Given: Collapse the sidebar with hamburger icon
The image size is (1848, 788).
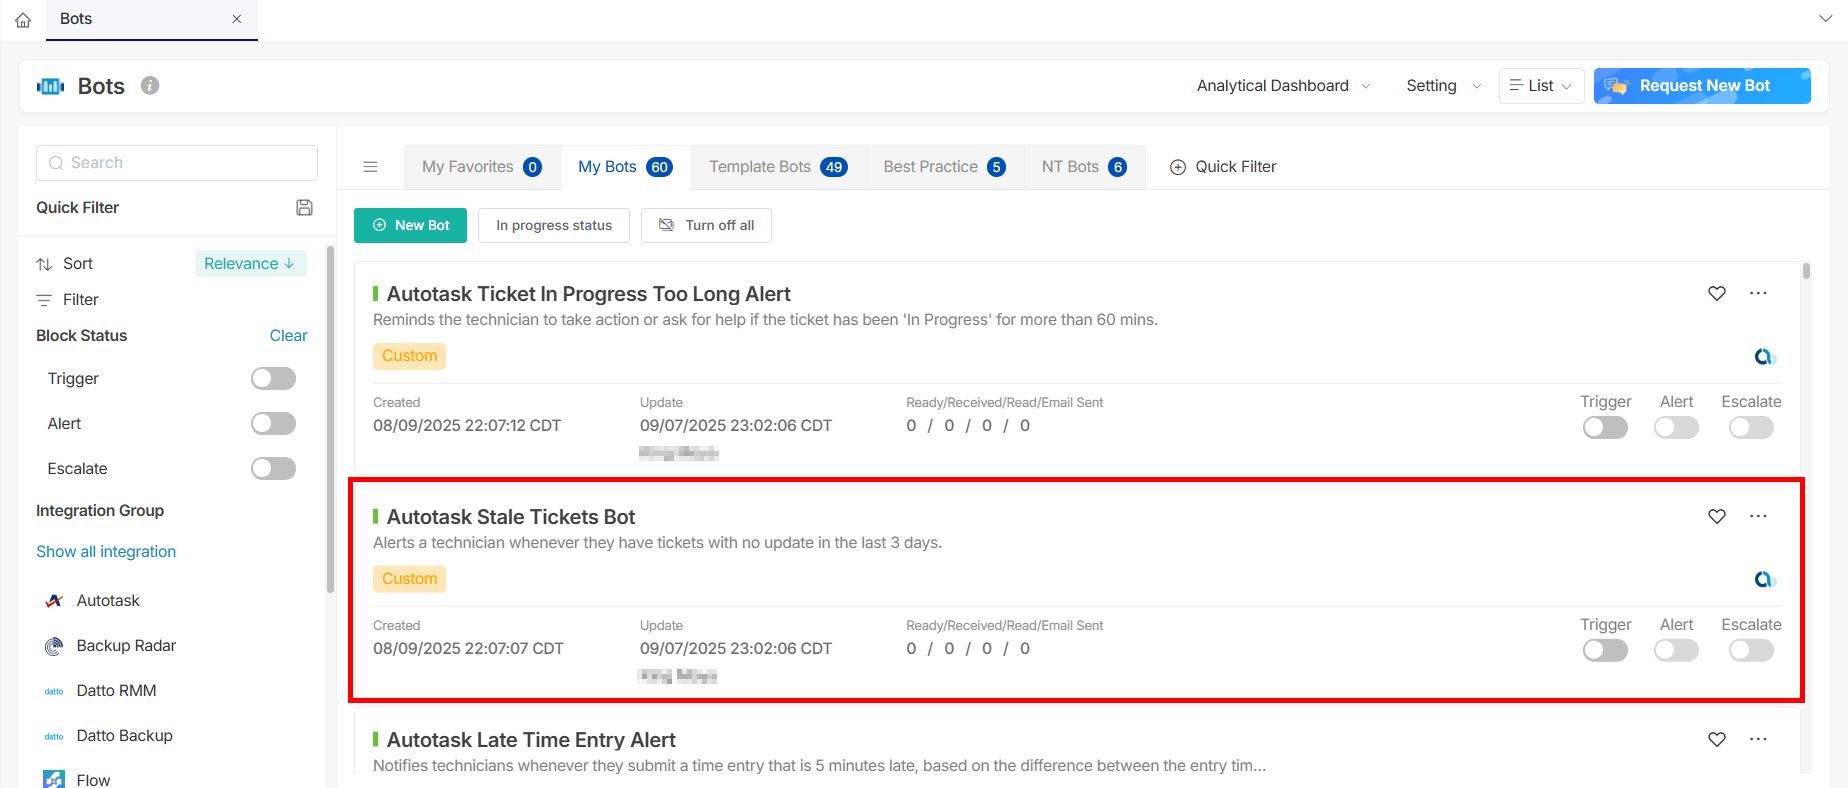Looking at the screenshot, I should click(370, 167).
